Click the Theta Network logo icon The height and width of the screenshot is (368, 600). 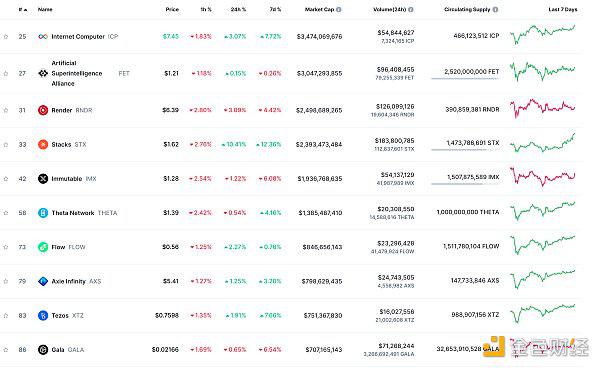click(x=43, y=213)
